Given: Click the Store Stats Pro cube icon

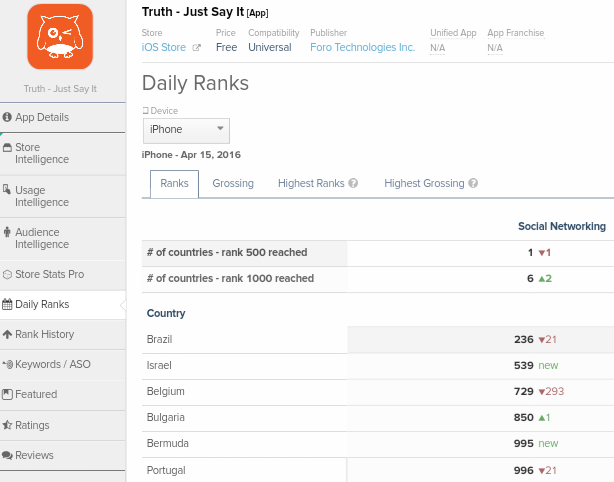Looking at the screenshot, I should point(7,274).
